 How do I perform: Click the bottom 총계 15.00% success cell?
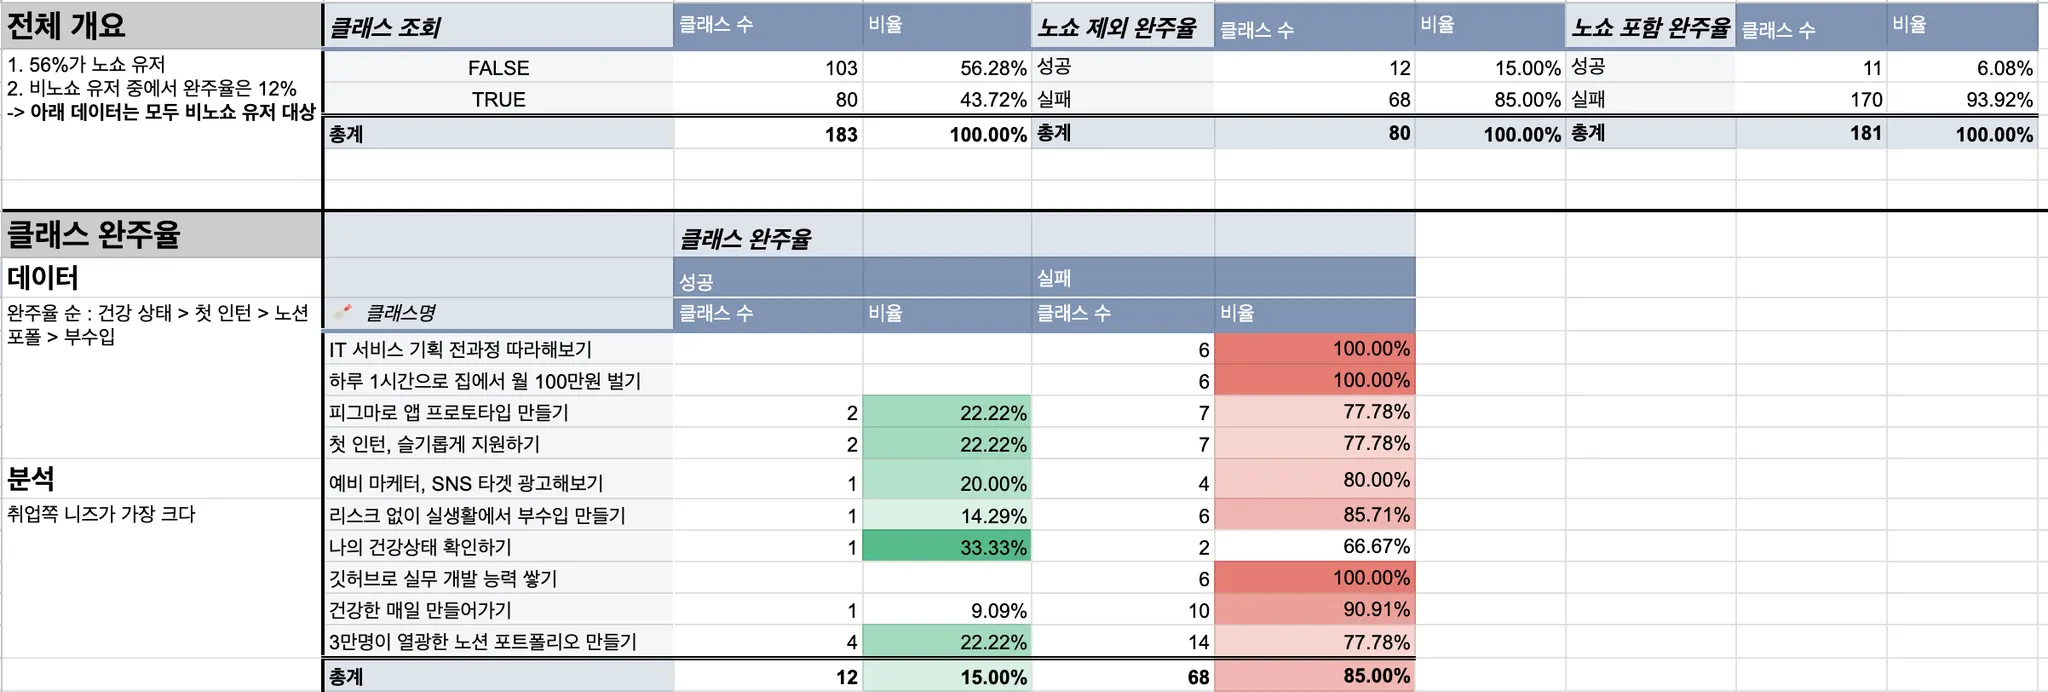pos(947,676)
